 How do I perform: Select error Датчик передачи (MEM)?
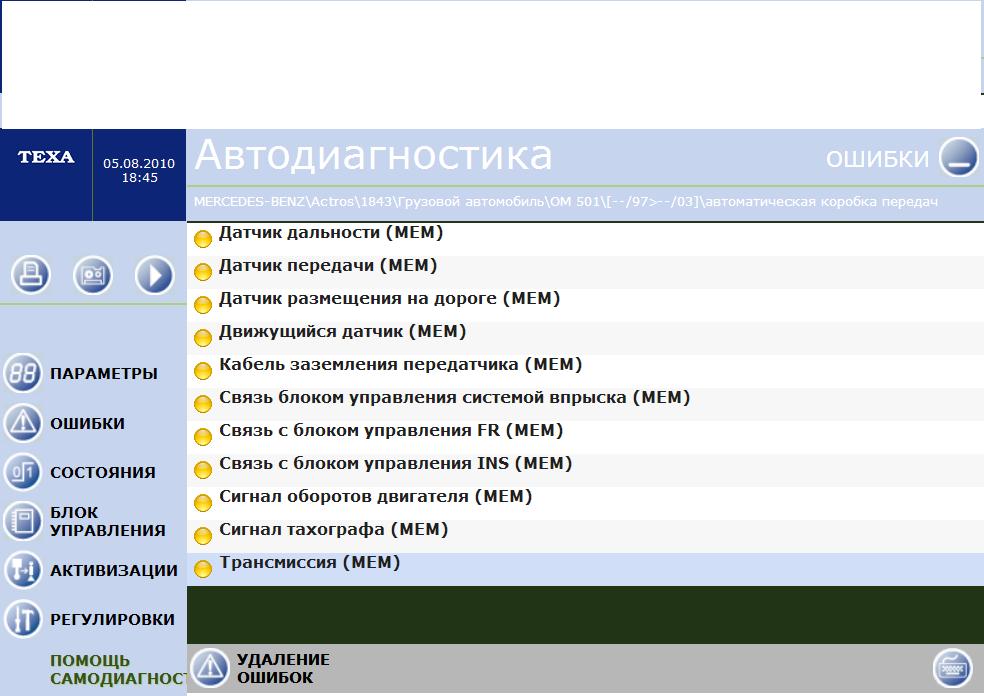585,272
